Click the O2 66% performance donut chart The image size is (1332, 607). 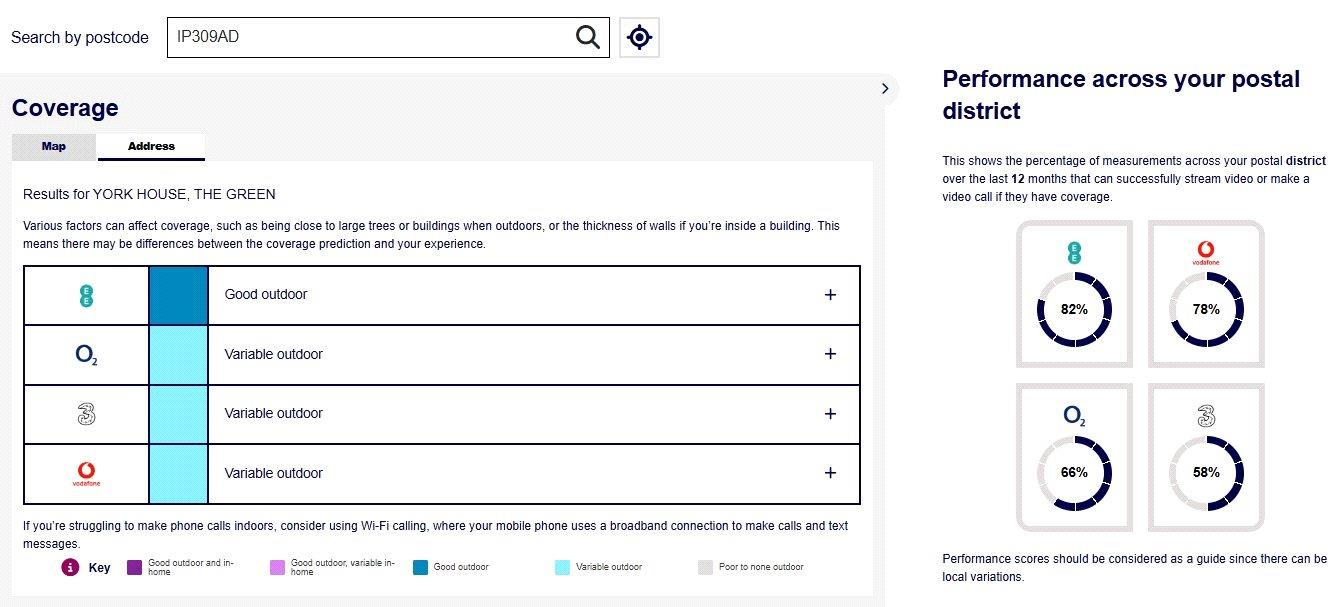coord(1074,472)
